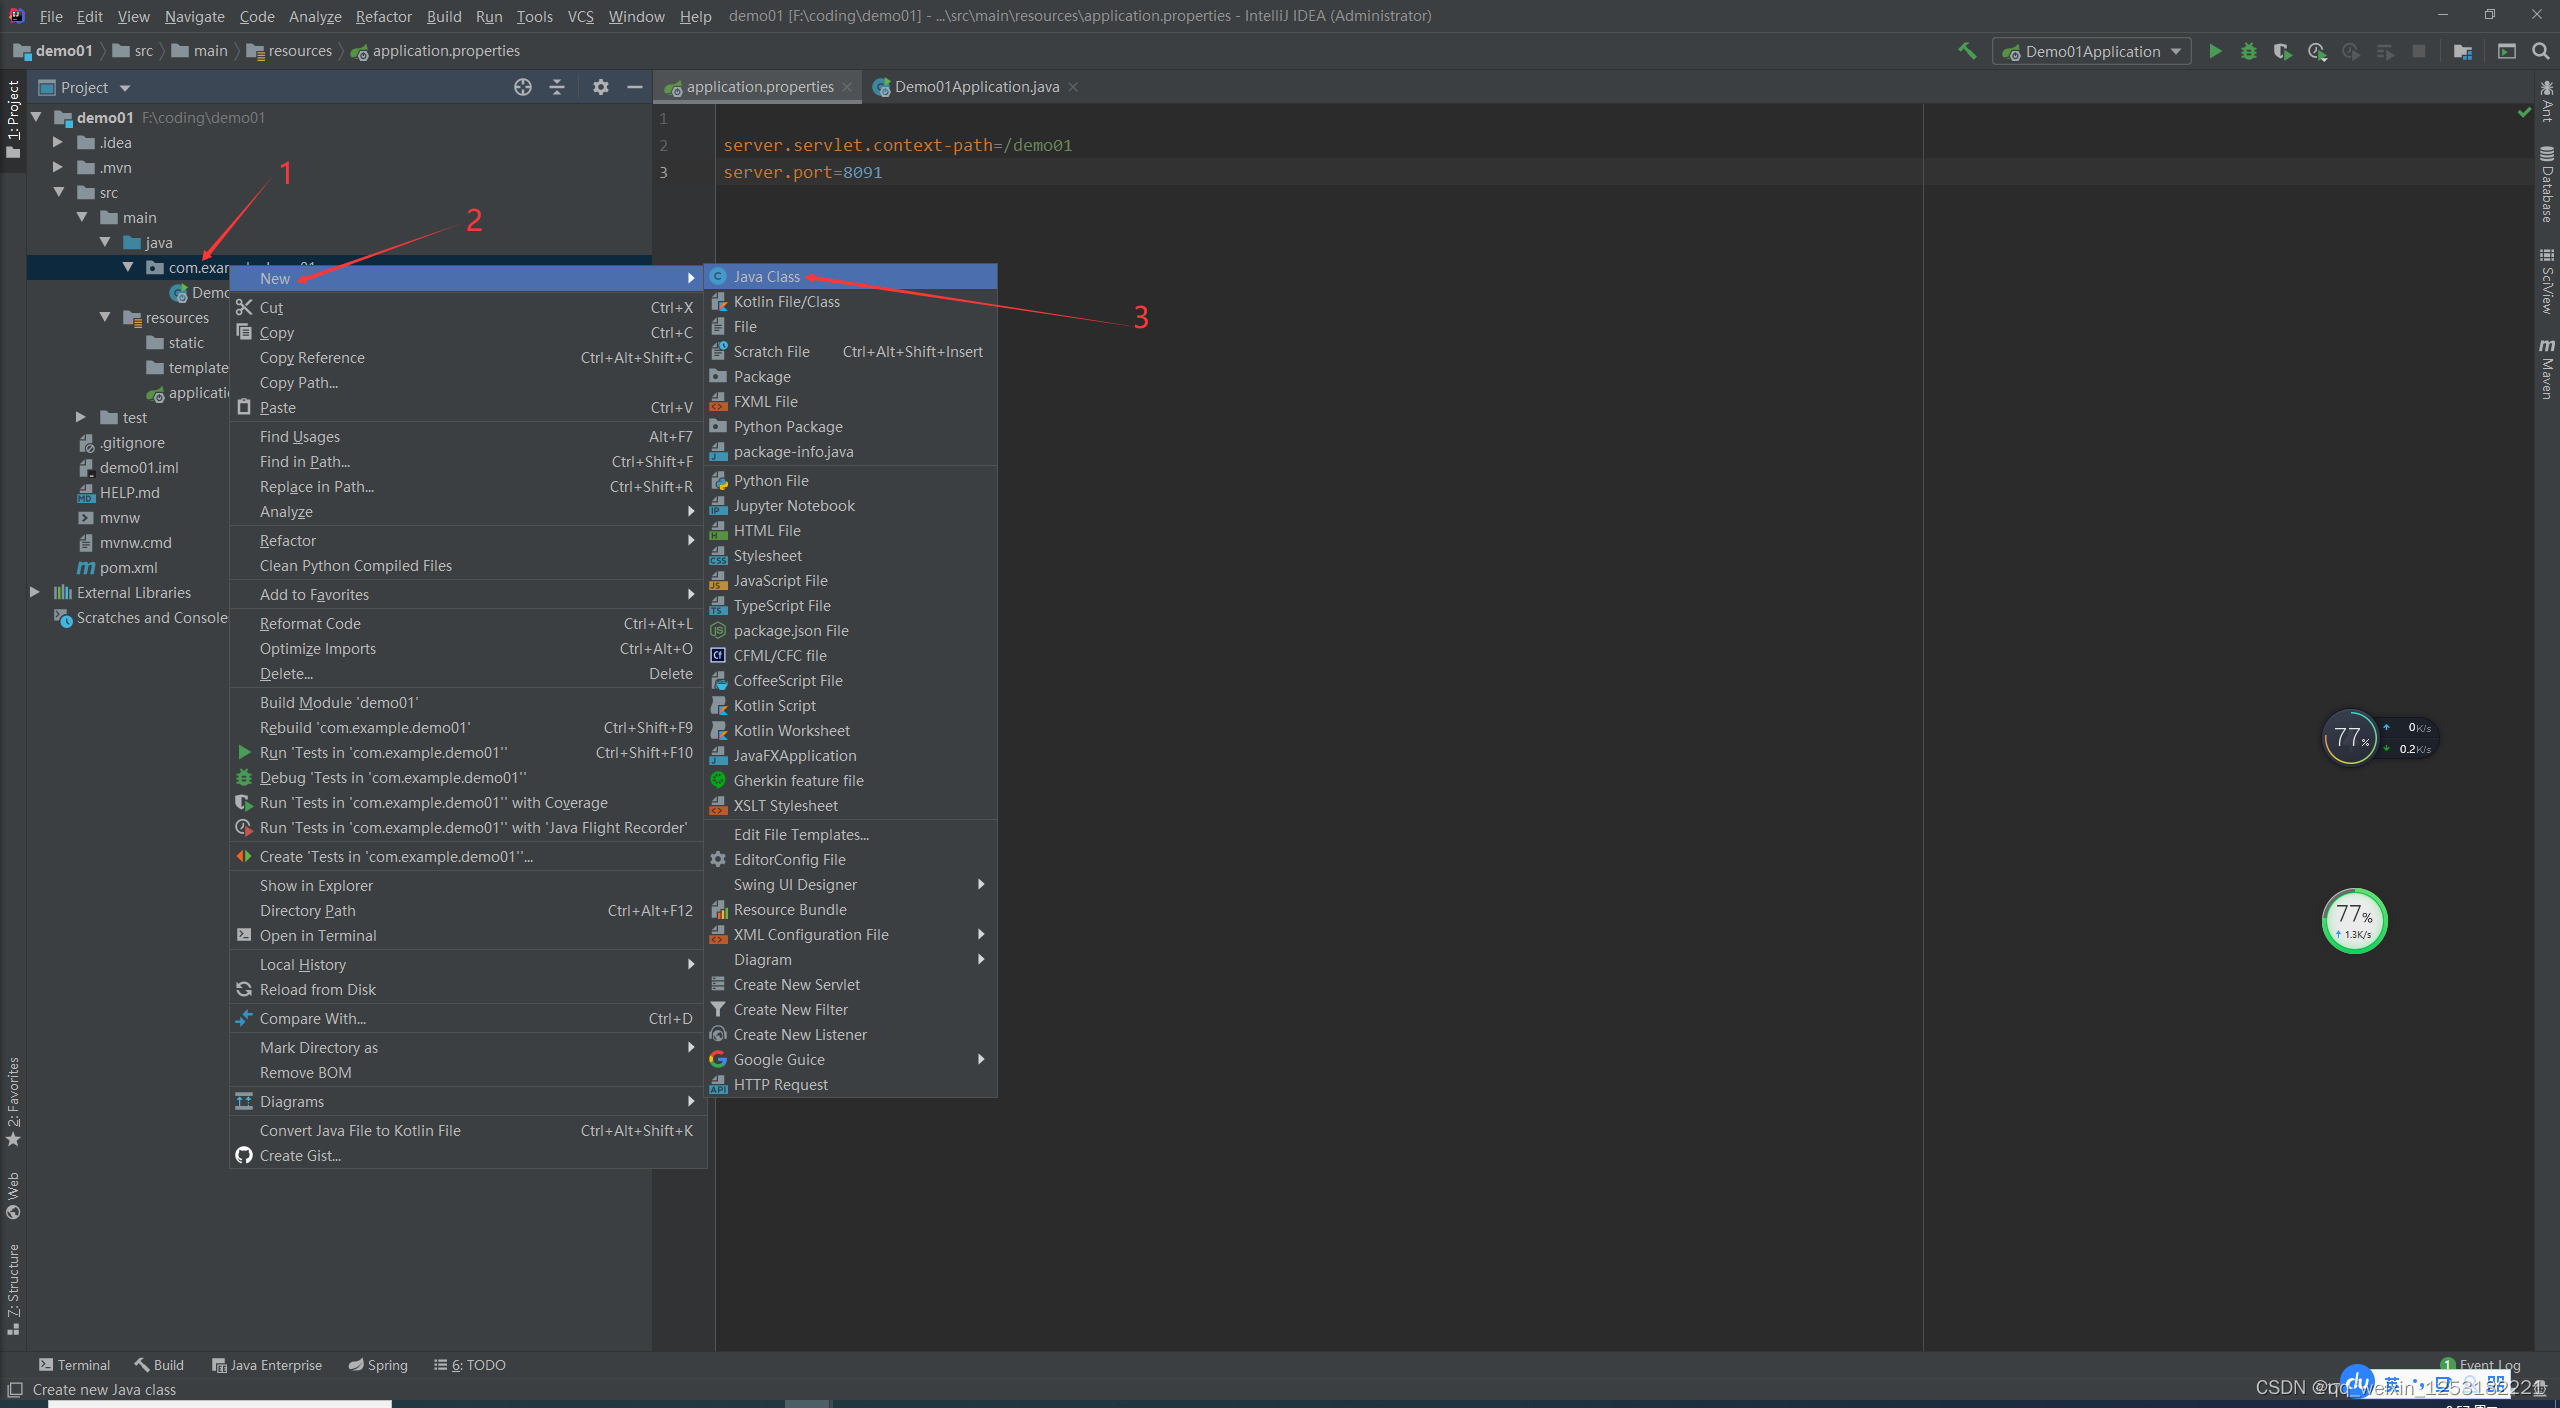Open the Database tool window
Viewport: 2560px width, 1408px height.
pos(2547,185)
